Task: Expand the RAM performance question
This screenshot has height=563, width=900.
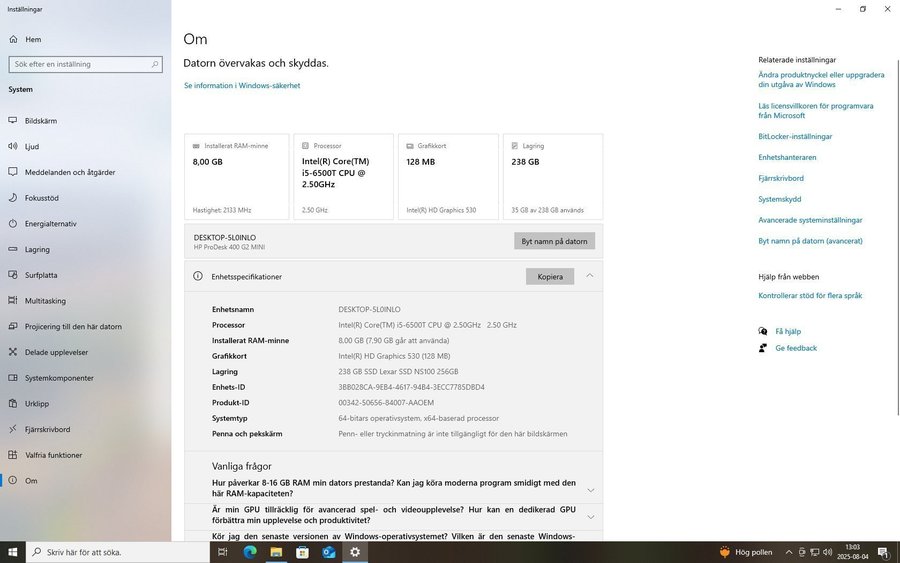Action: point(591,490)
